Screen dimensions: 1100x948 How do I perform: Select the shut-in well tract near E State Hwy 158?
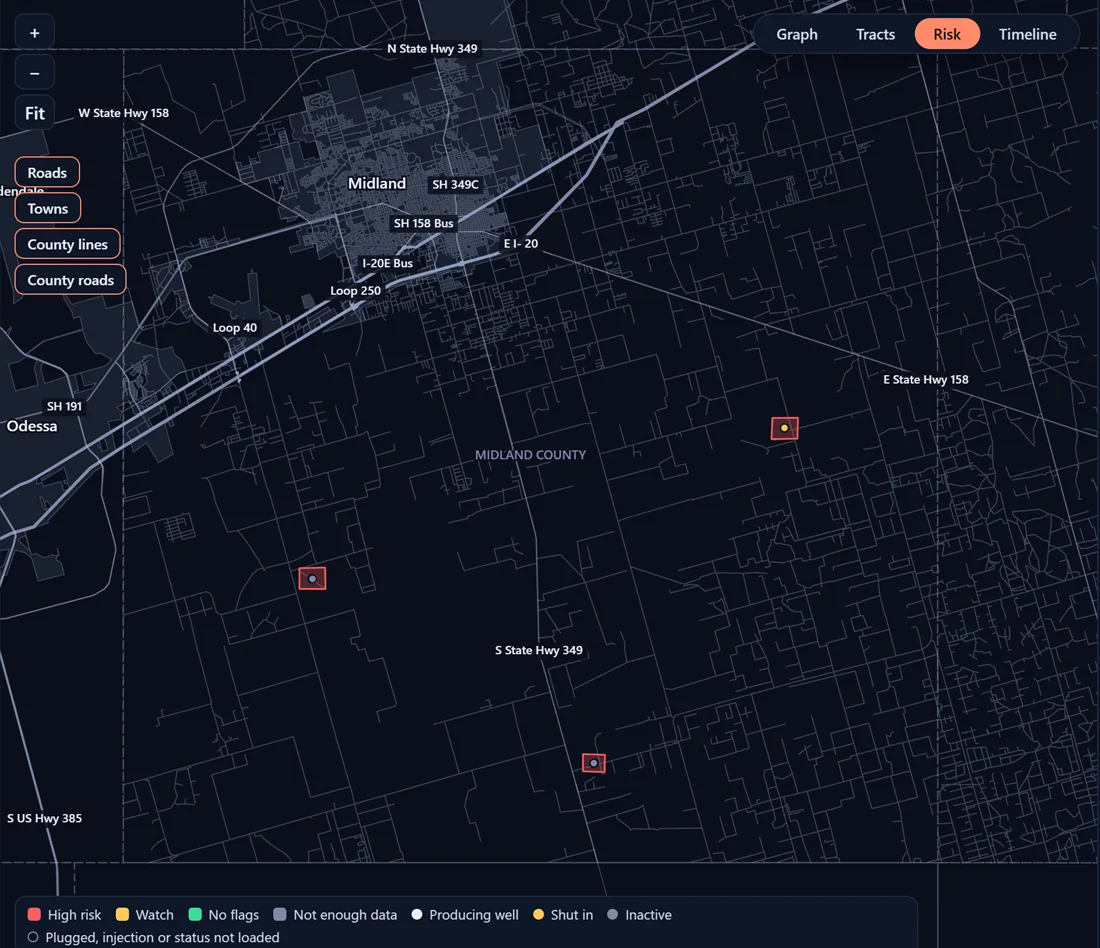coord(784,428)
